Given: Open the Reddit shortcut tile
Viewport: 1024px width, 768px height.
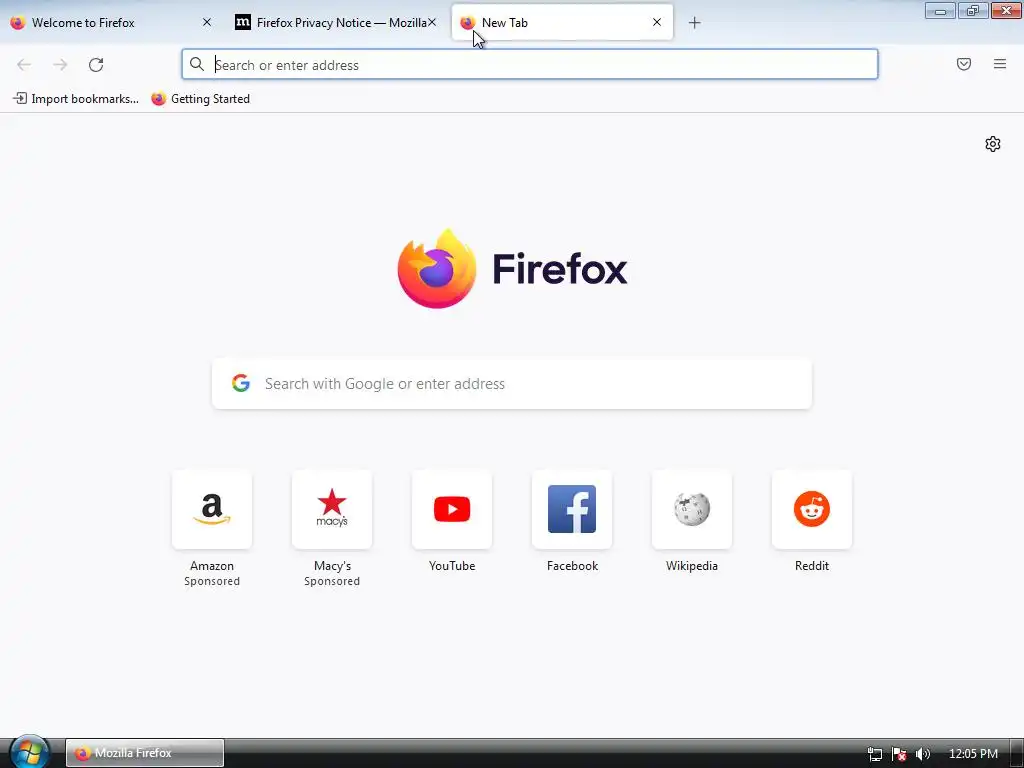Looking at the screenshot, I should point(812,509).
